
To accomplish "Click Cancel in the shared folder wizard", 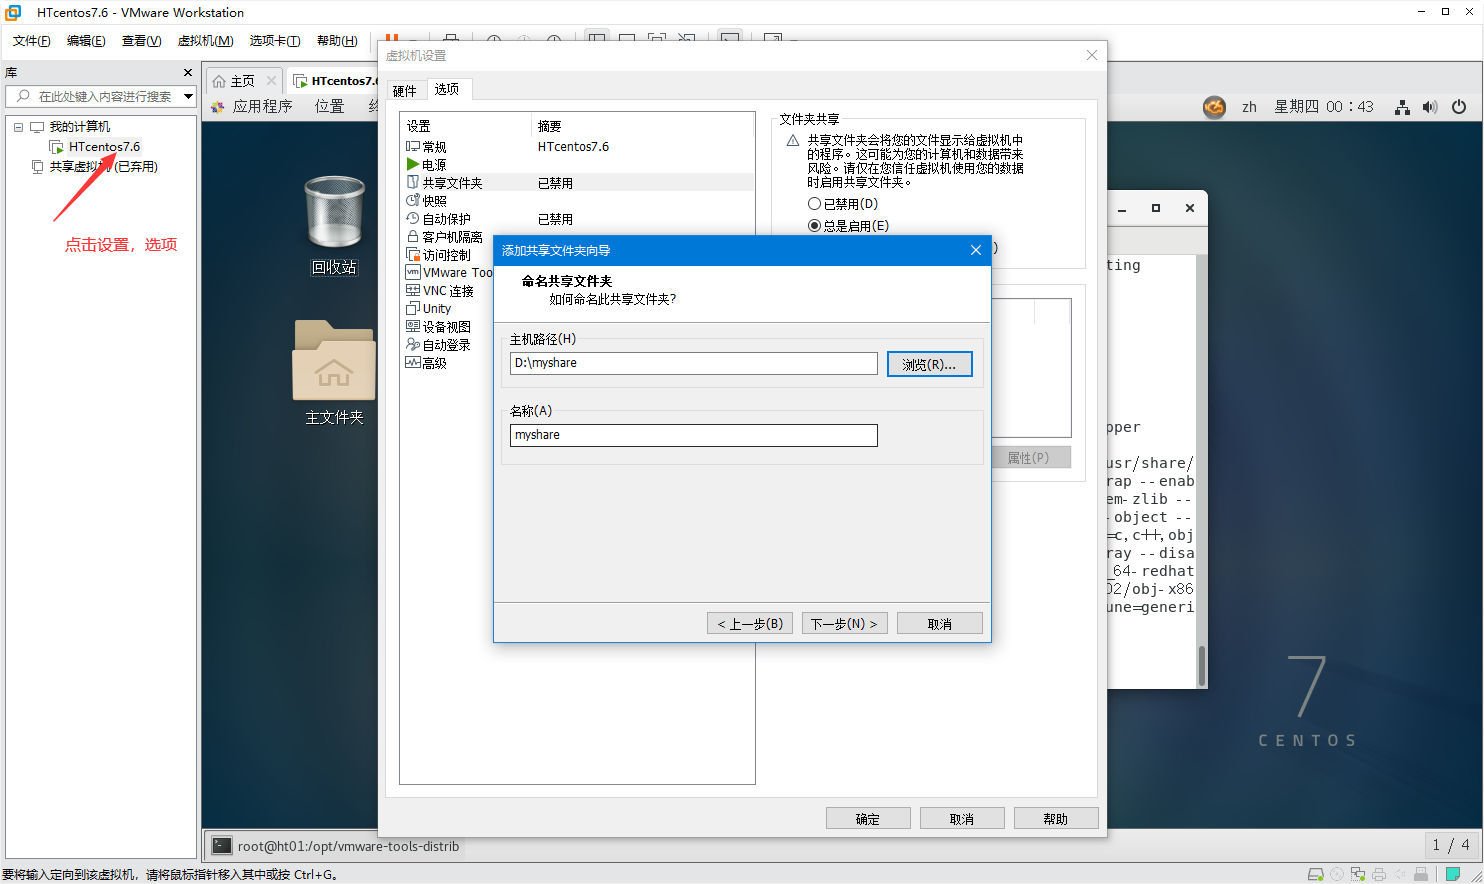I will pos(940,623).
